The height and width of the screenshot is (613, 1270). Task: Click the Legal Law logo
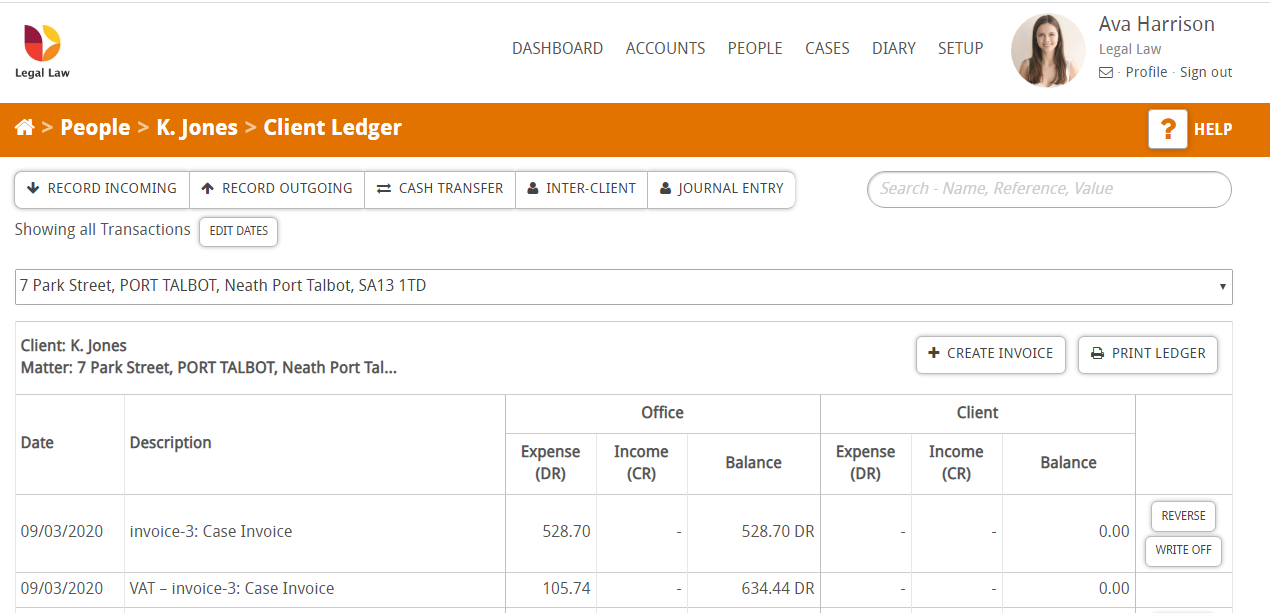[x=42, y=48]
